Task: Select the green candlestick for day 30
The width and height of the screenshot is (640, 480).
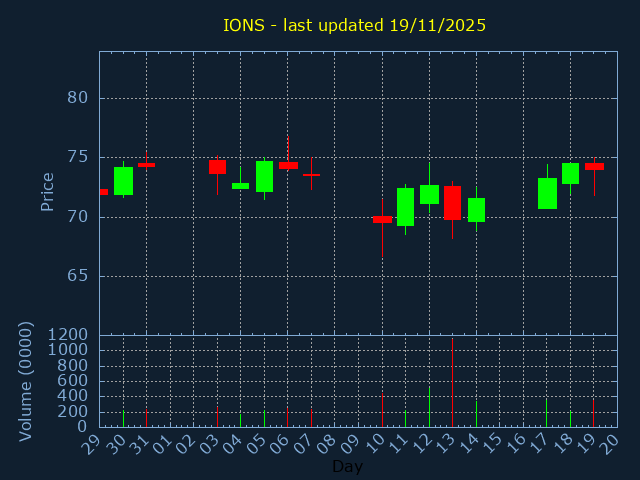Action: click(x=123, y=181)
